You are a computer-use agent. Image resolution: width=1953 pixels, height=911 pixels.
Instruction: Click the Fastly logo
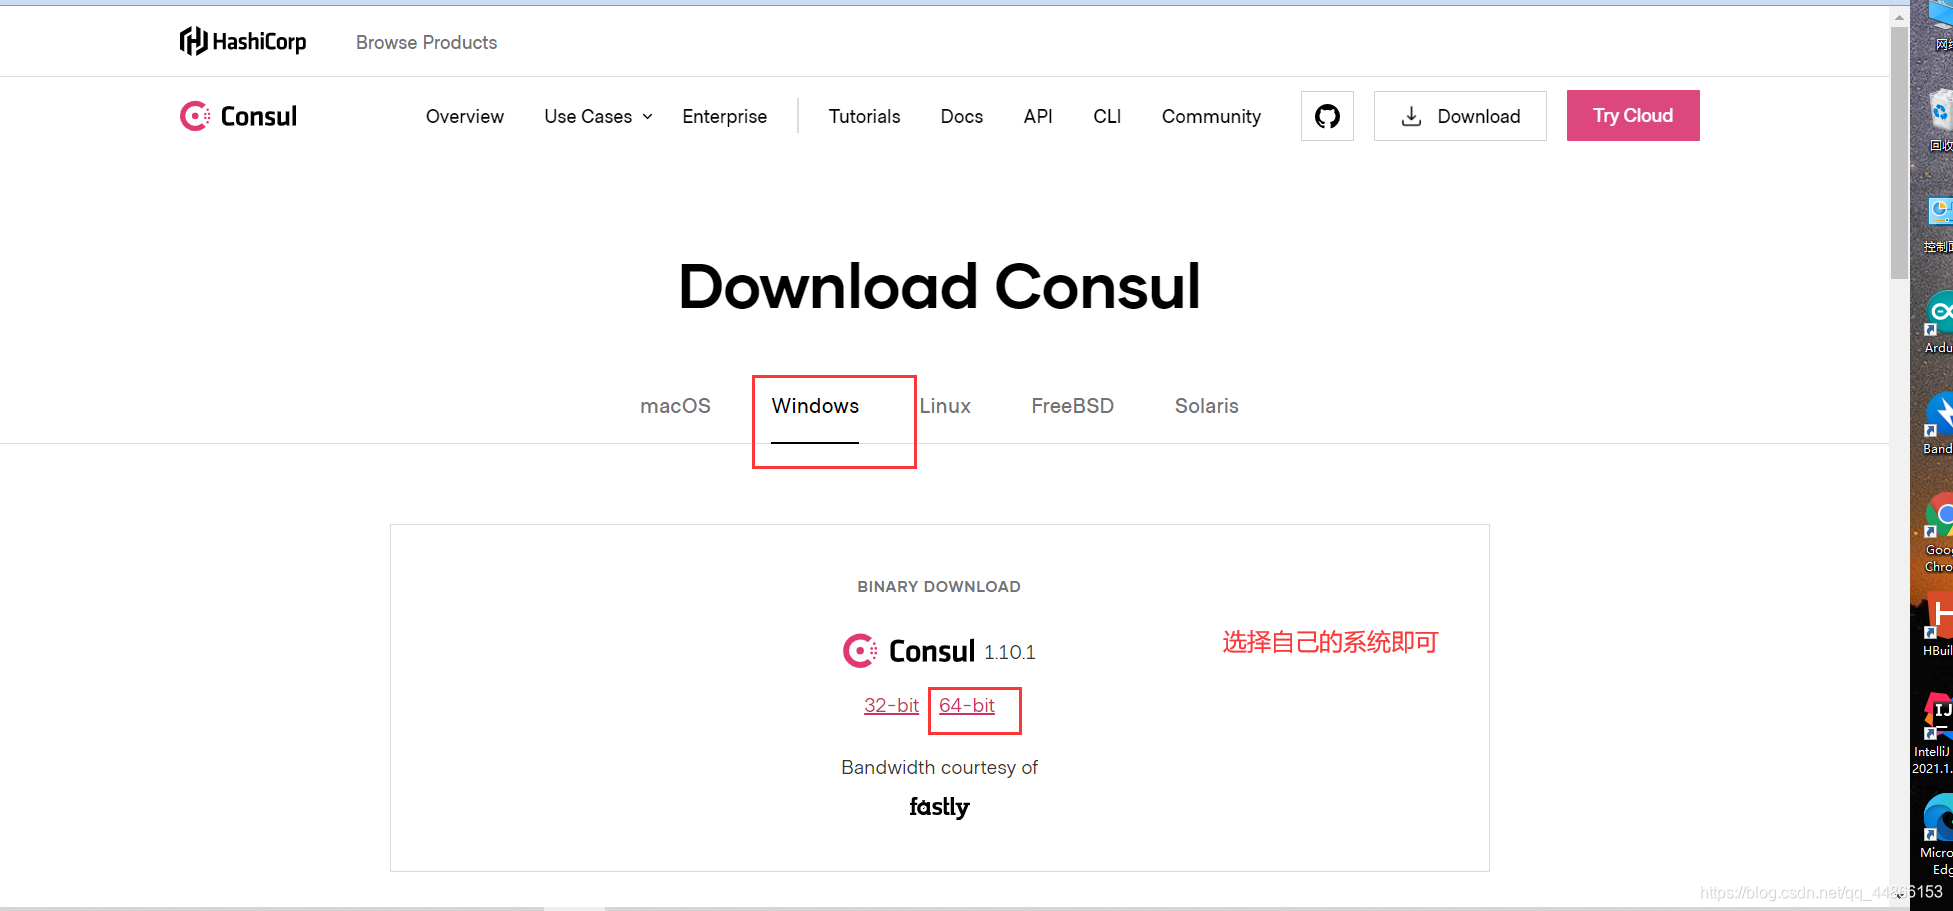coord(939,807)
